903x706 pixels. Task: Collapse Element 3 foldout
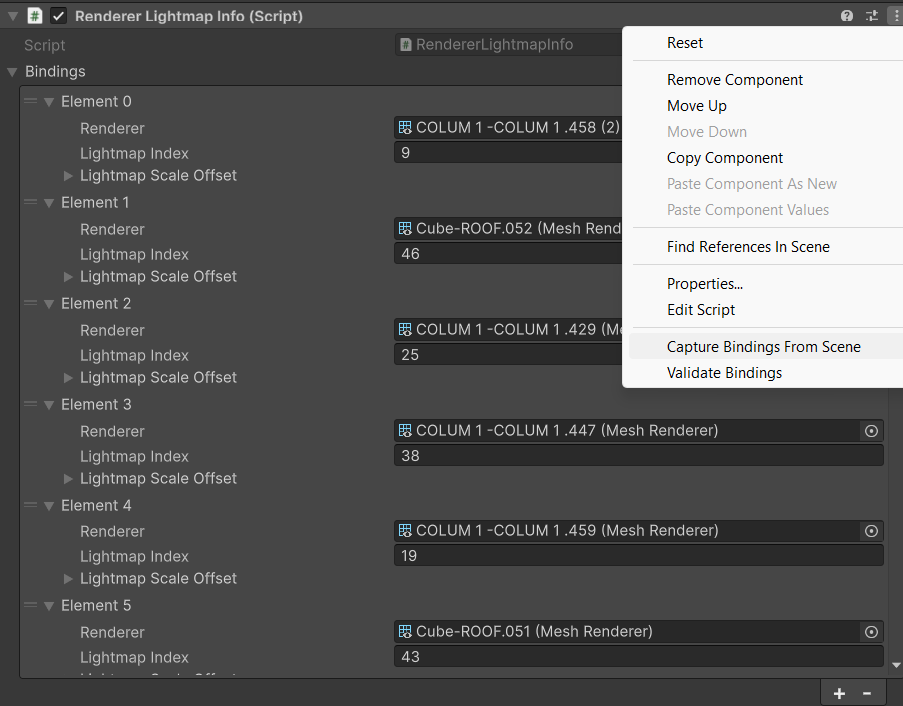[49, 405]
